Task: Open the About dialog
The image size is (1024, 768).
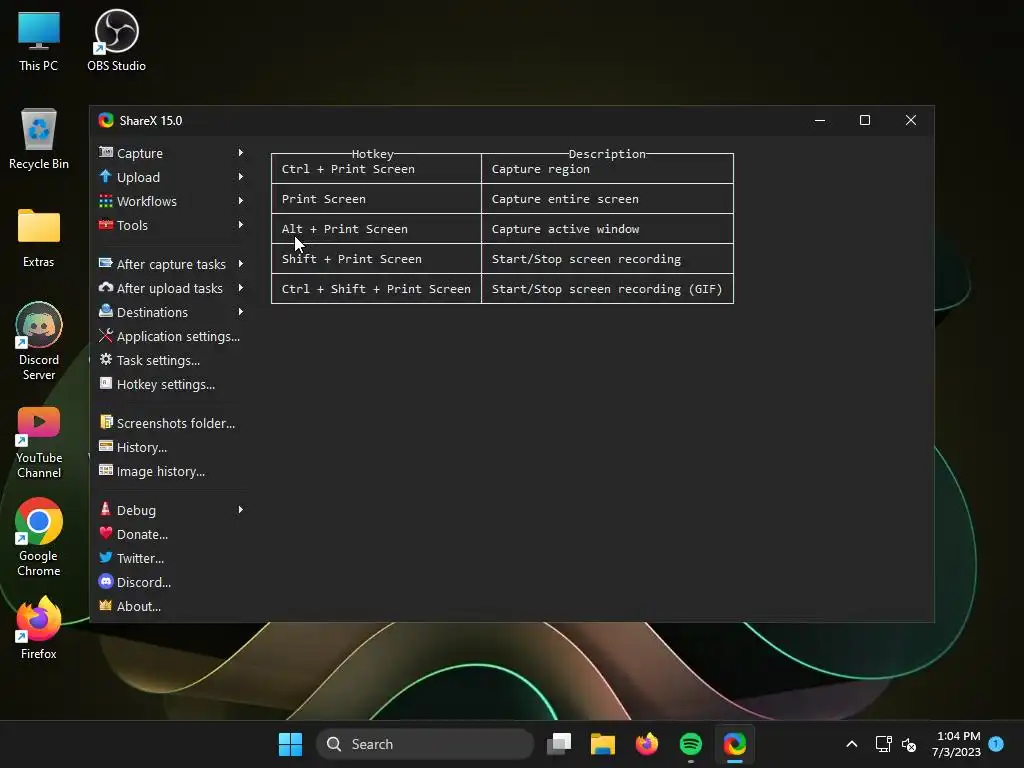Action: click(171, 606)
